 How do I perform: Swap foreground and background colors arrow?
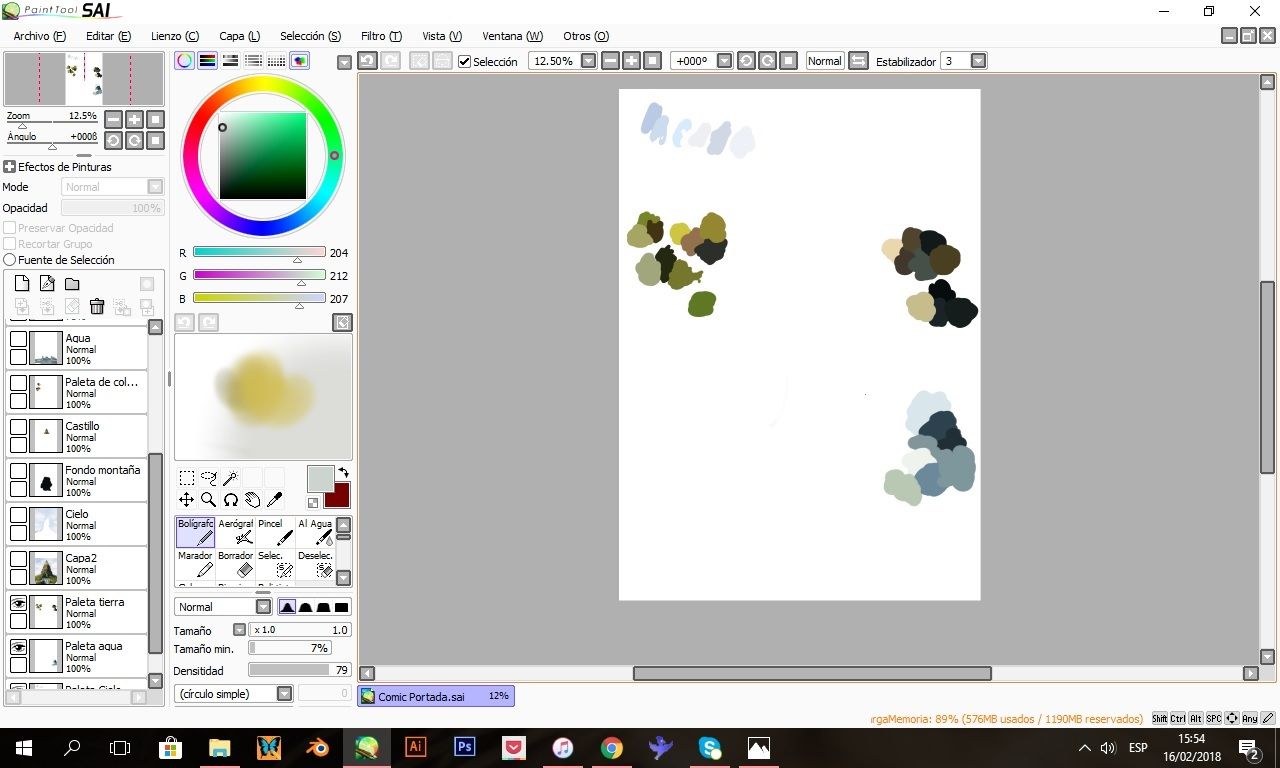[x=343, y=473]
